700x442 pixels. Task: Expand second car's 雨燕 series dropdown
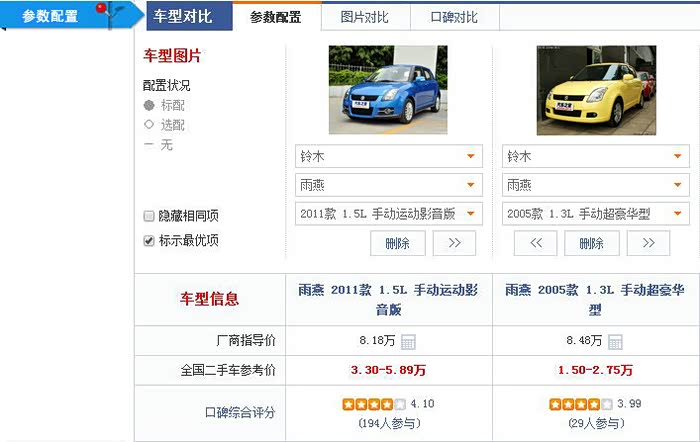(596, 185)
